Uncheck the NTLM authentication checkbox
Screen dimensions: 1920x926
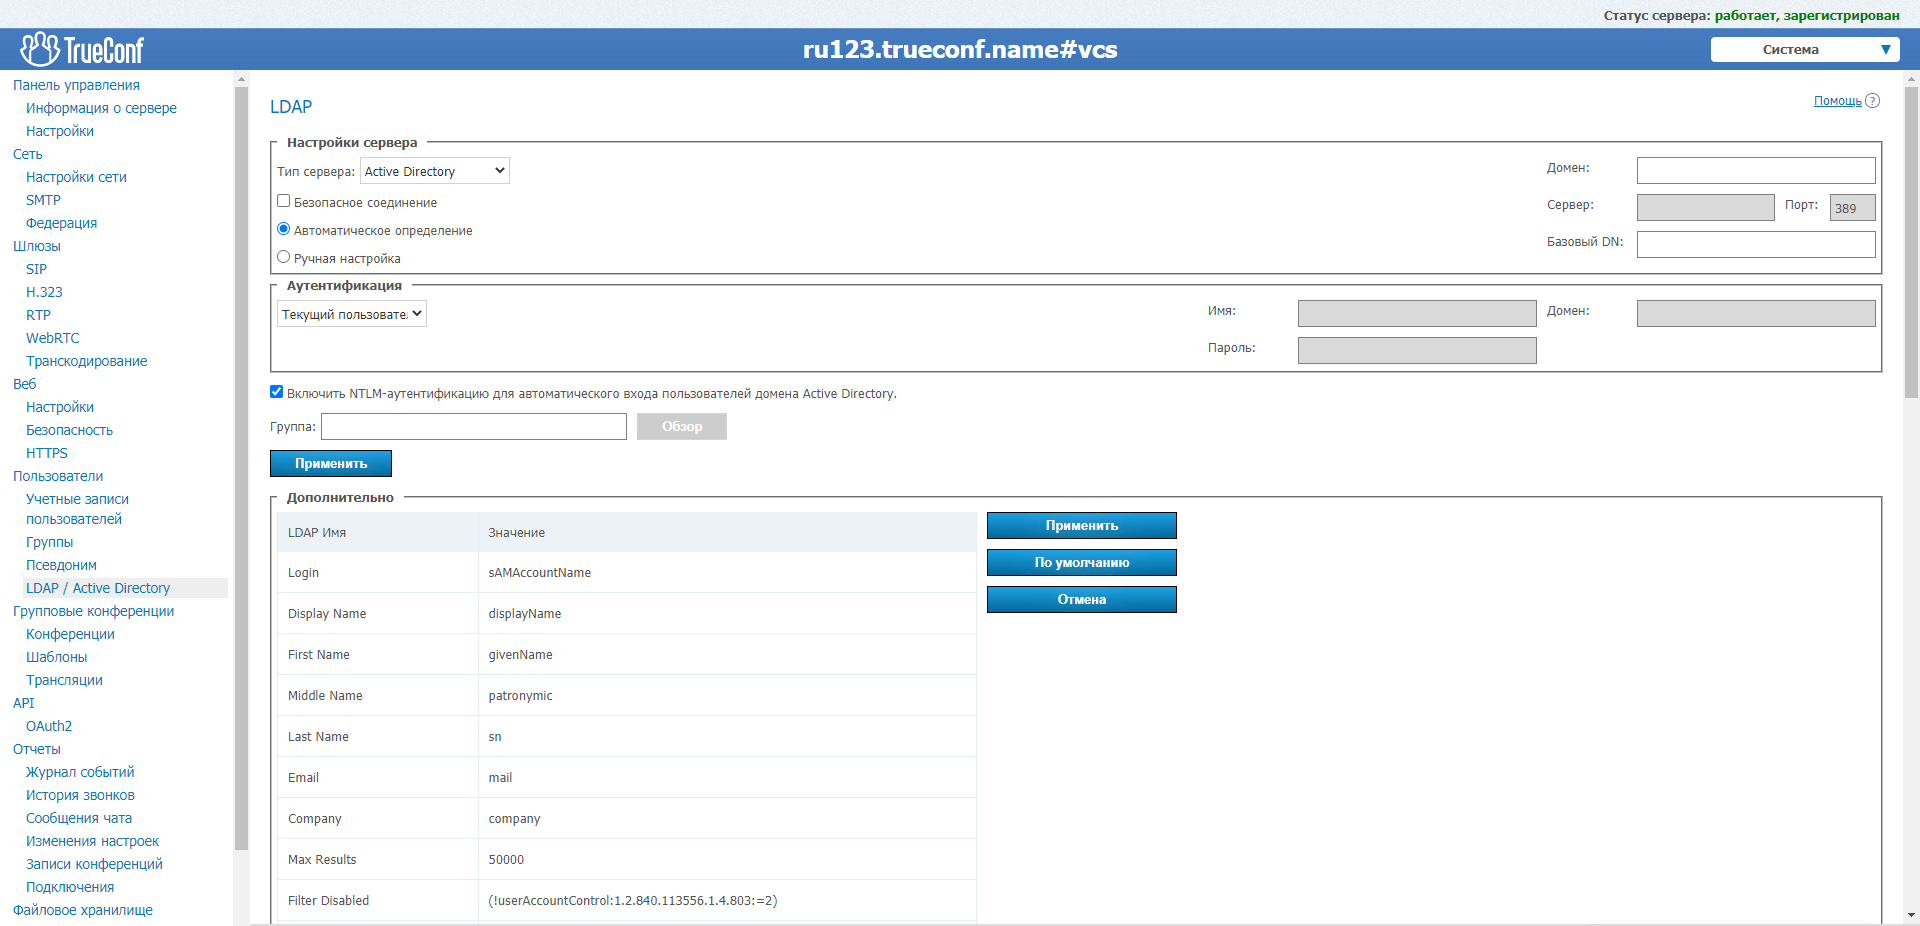[x=277, y=392]
